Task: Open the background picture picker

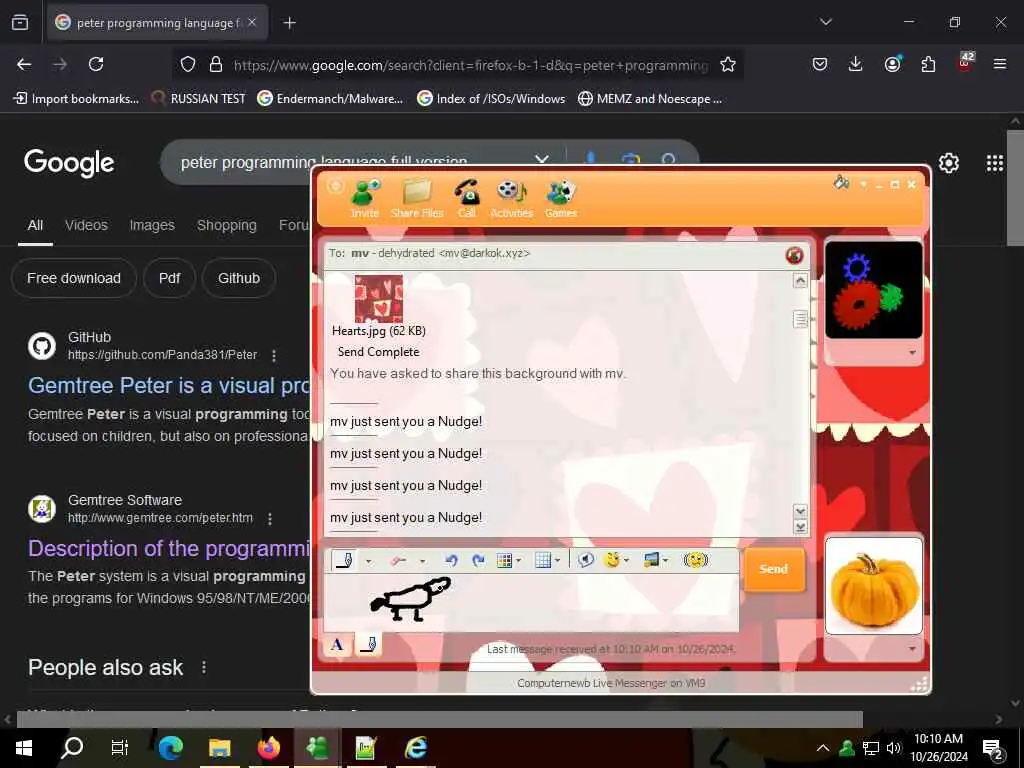Action: point(651,560)
